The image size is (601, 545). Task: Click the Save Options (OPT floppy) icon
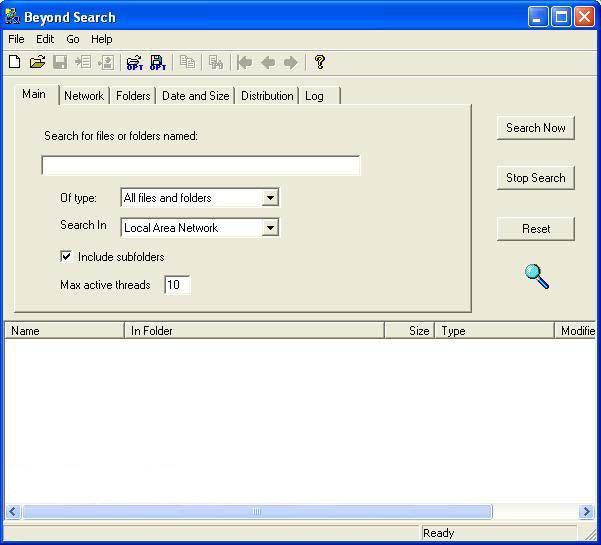pos(158,62)
